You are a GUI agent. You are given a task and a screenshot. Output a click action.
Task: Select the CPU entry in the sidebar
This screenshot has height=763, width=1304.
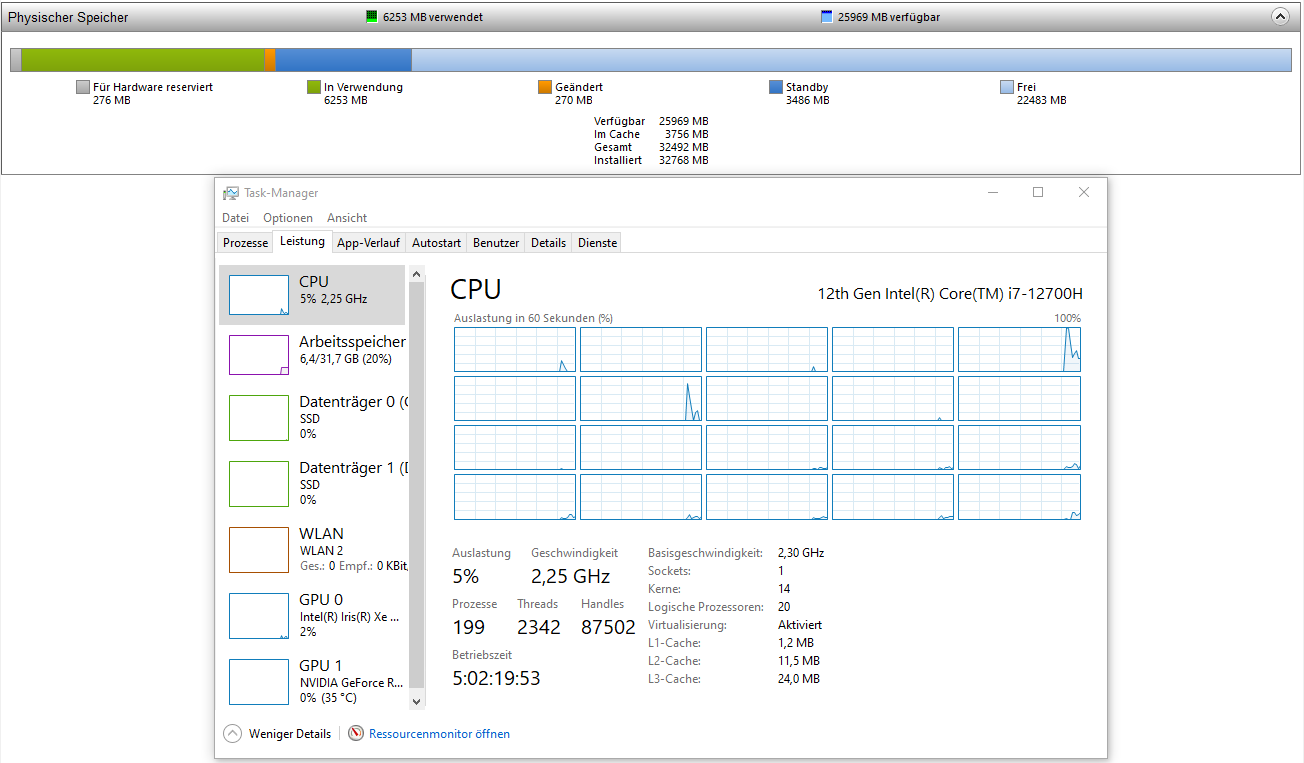(x=312, y=295)
